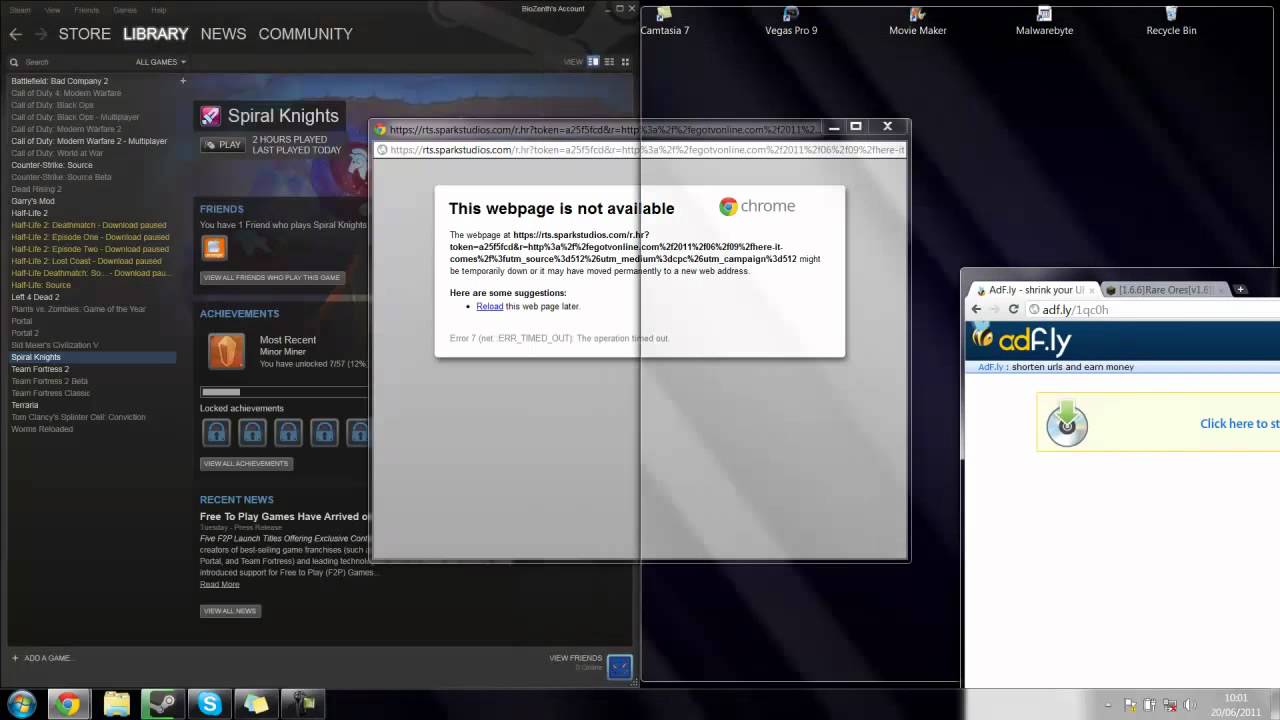Screen dimensions: 1280x720
Task: Switch to the NEWS tab
Action: point(223,34)
